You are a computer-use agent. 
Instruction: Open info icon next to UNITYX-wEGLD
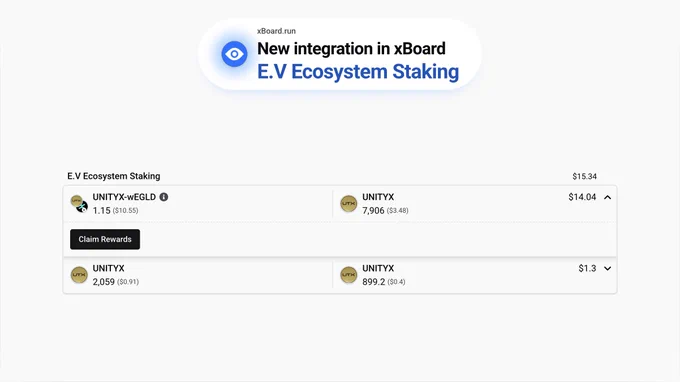pos(163,197)
